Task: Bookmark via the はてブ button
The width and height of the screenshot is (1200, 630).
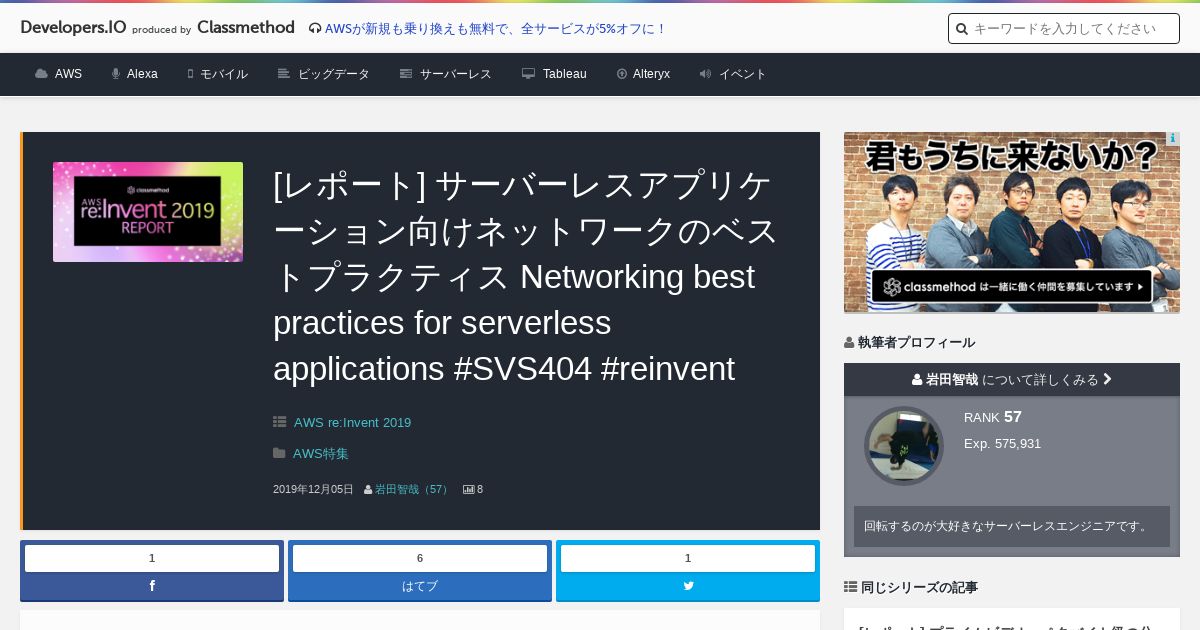Action: point(420,586)
